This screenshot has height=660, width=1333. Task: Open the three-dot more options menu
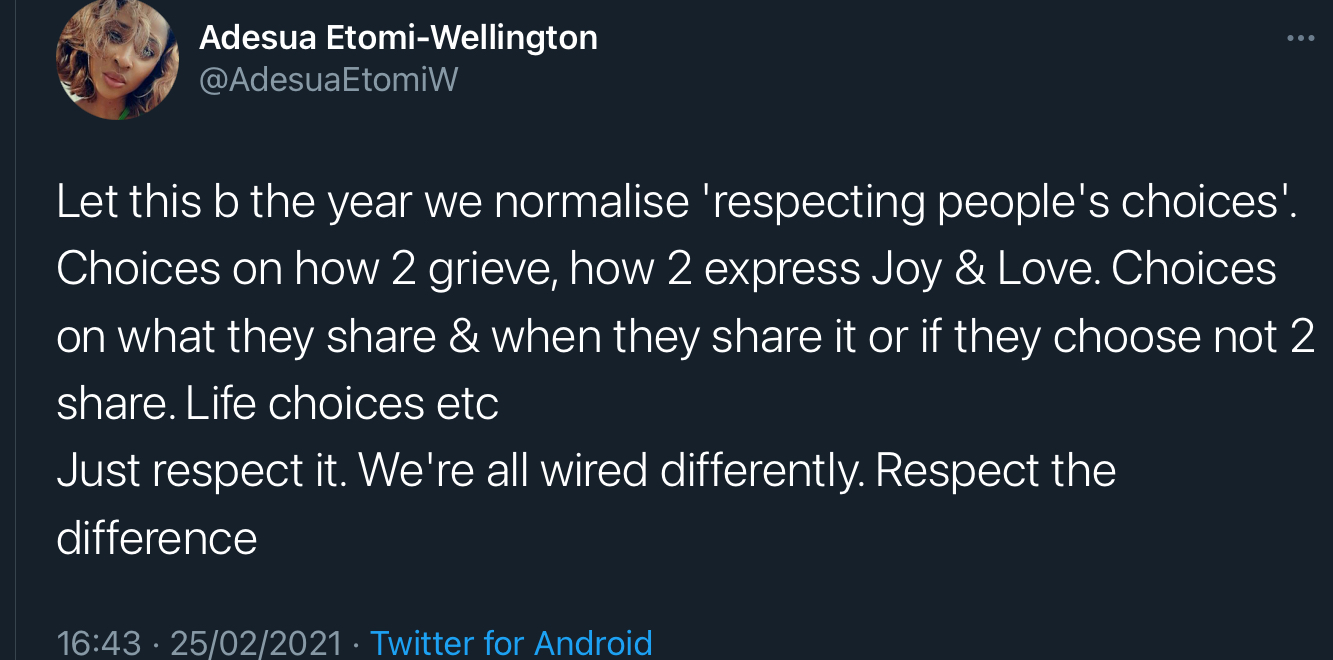(1300, 38)
